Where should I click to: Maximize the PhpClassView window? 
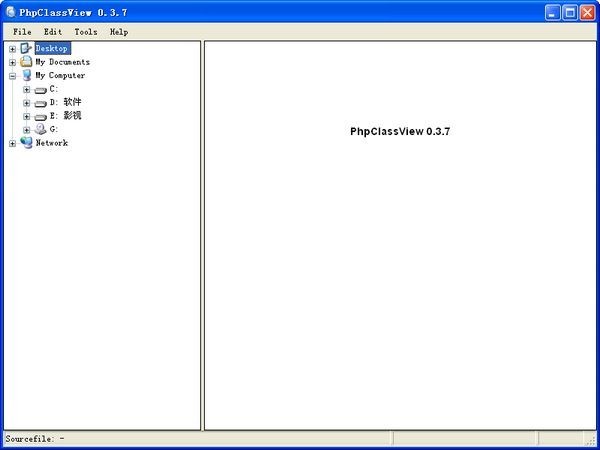570,13
